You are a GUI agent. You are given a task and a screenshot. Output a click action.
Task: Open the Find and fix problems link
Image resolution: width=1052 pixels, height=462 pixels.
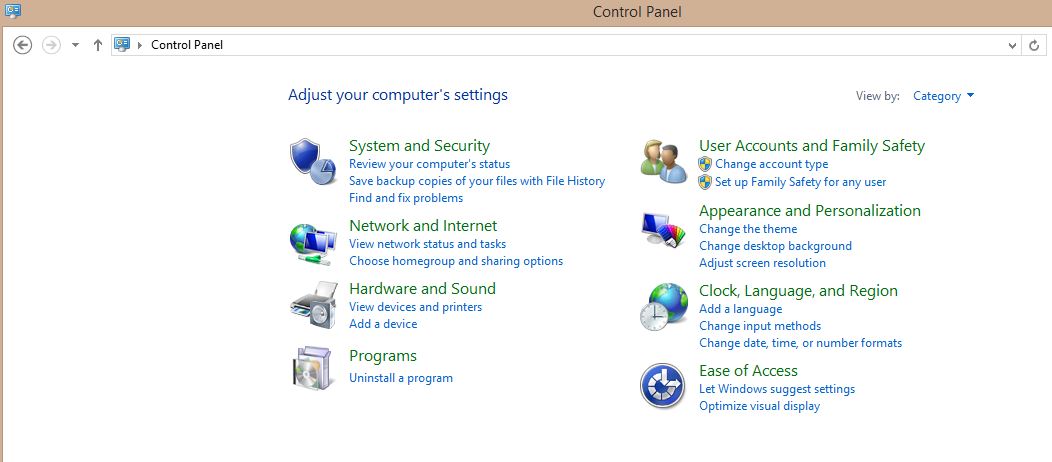[405, 198]
